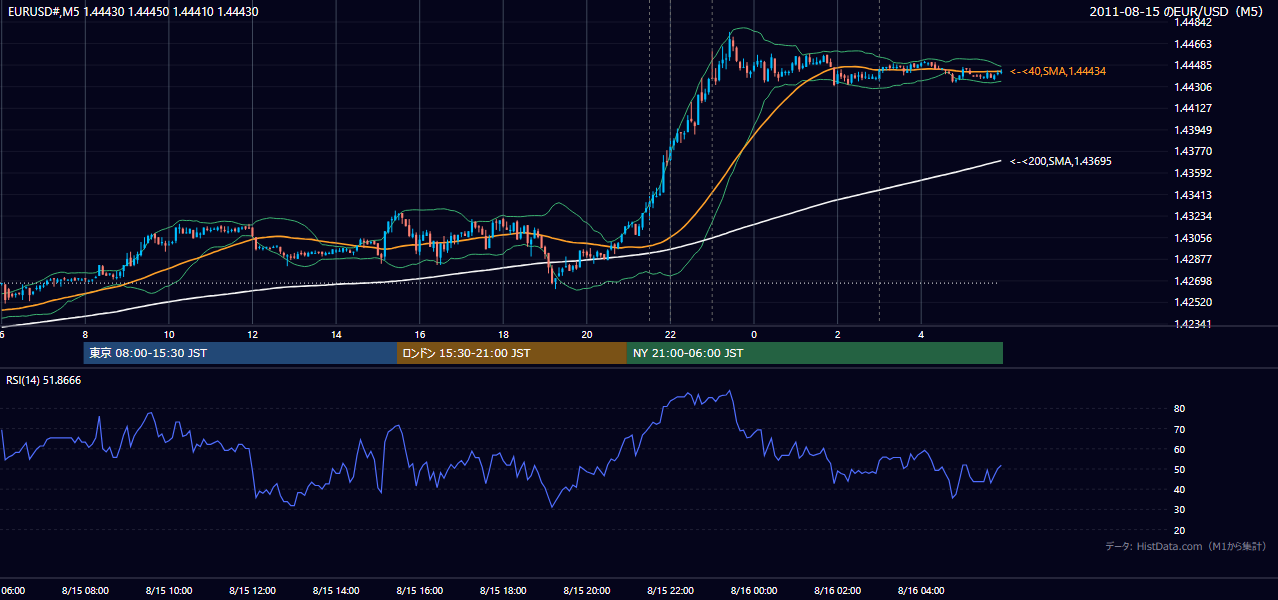Click hour label 20 under the price chart
Screen dimensions: 1278x600
[x=587, y=334]
